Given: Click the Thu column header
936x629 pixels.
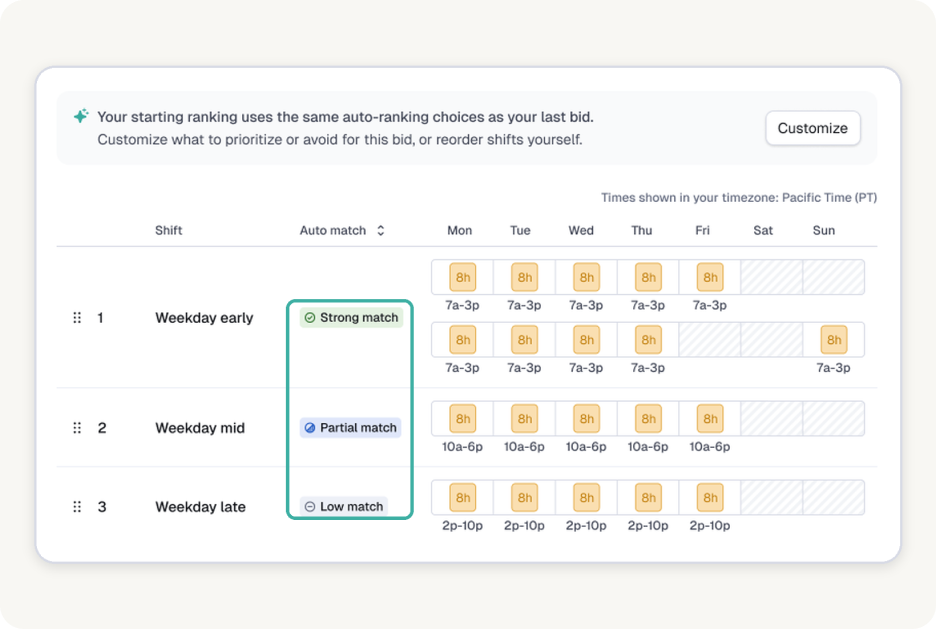Looking at the screenshot, I should click(x=642, y=230).
